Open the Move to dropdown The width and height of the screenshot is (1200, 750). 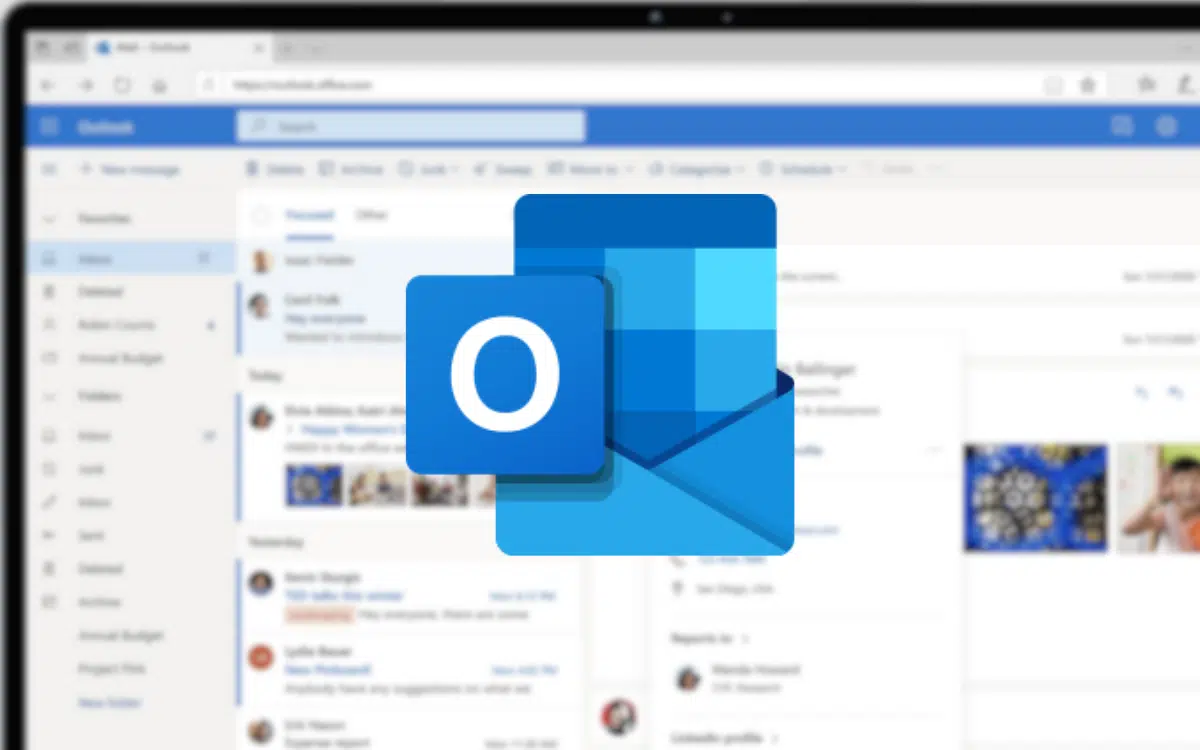coord(590,170)
